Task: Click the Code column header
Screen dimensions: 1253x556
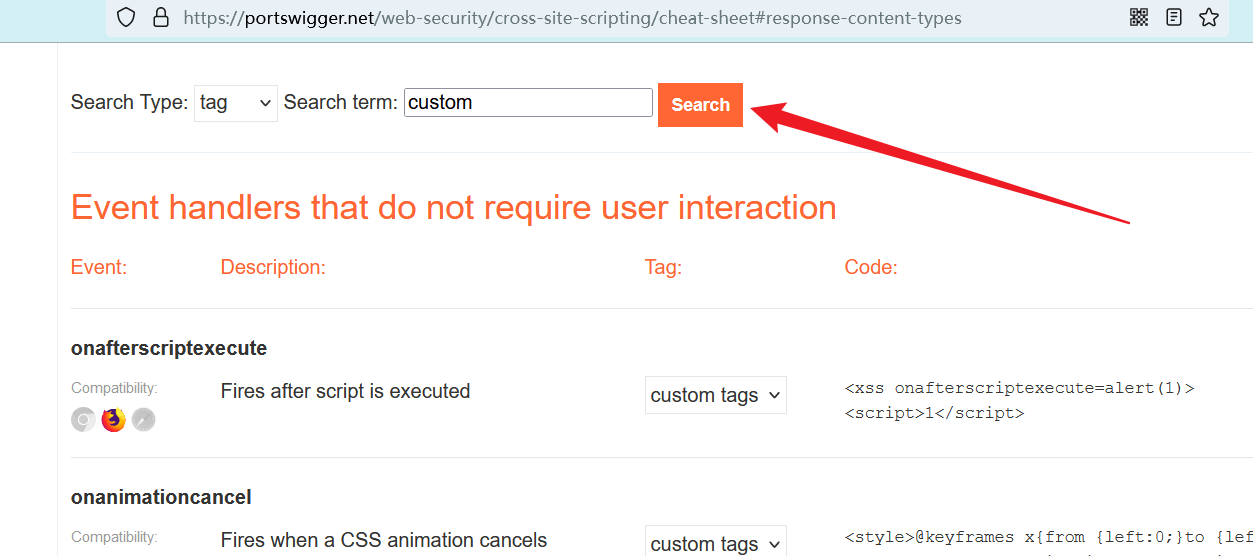Action: [871, 267]
